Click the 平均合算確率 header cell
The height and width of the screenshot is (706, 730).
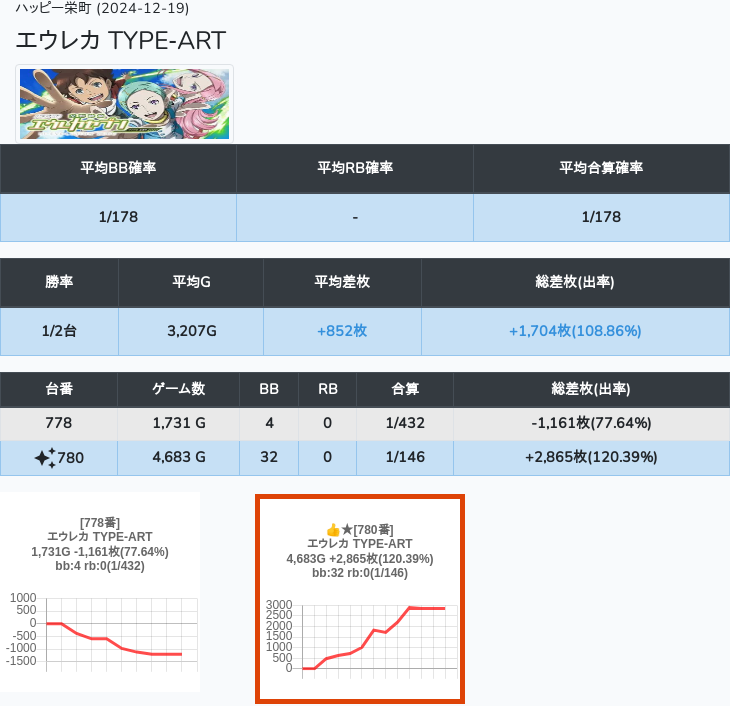click(x=601, y=168)
